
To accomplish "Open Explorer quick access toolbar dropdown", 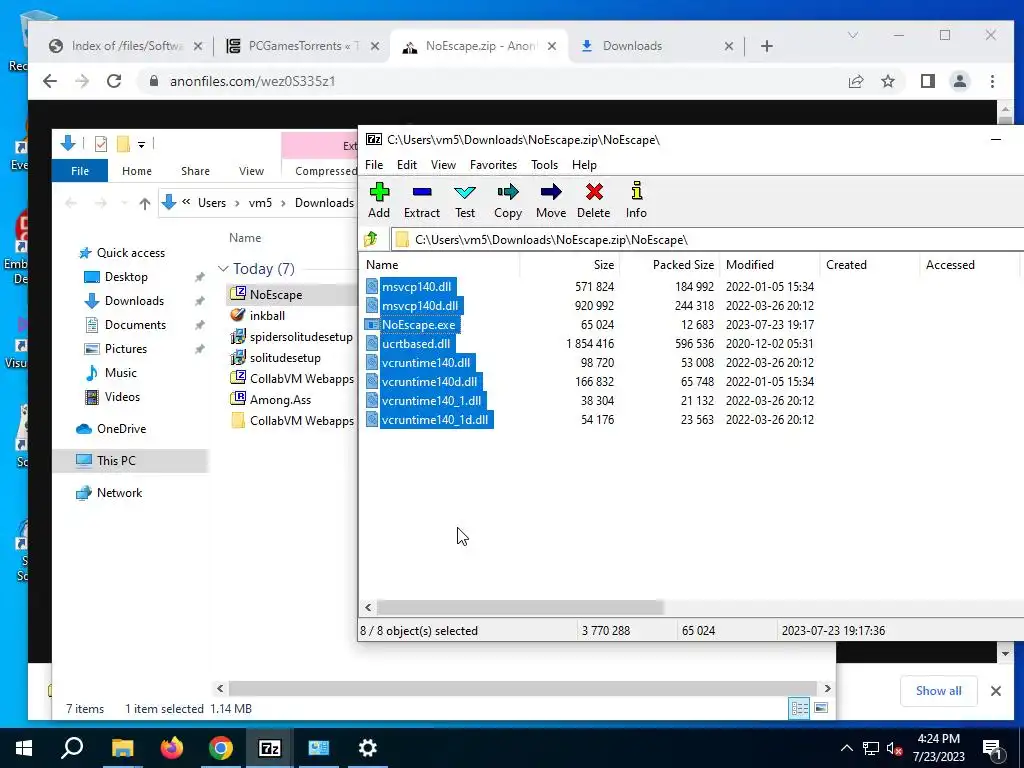I will tap(141, 144).
